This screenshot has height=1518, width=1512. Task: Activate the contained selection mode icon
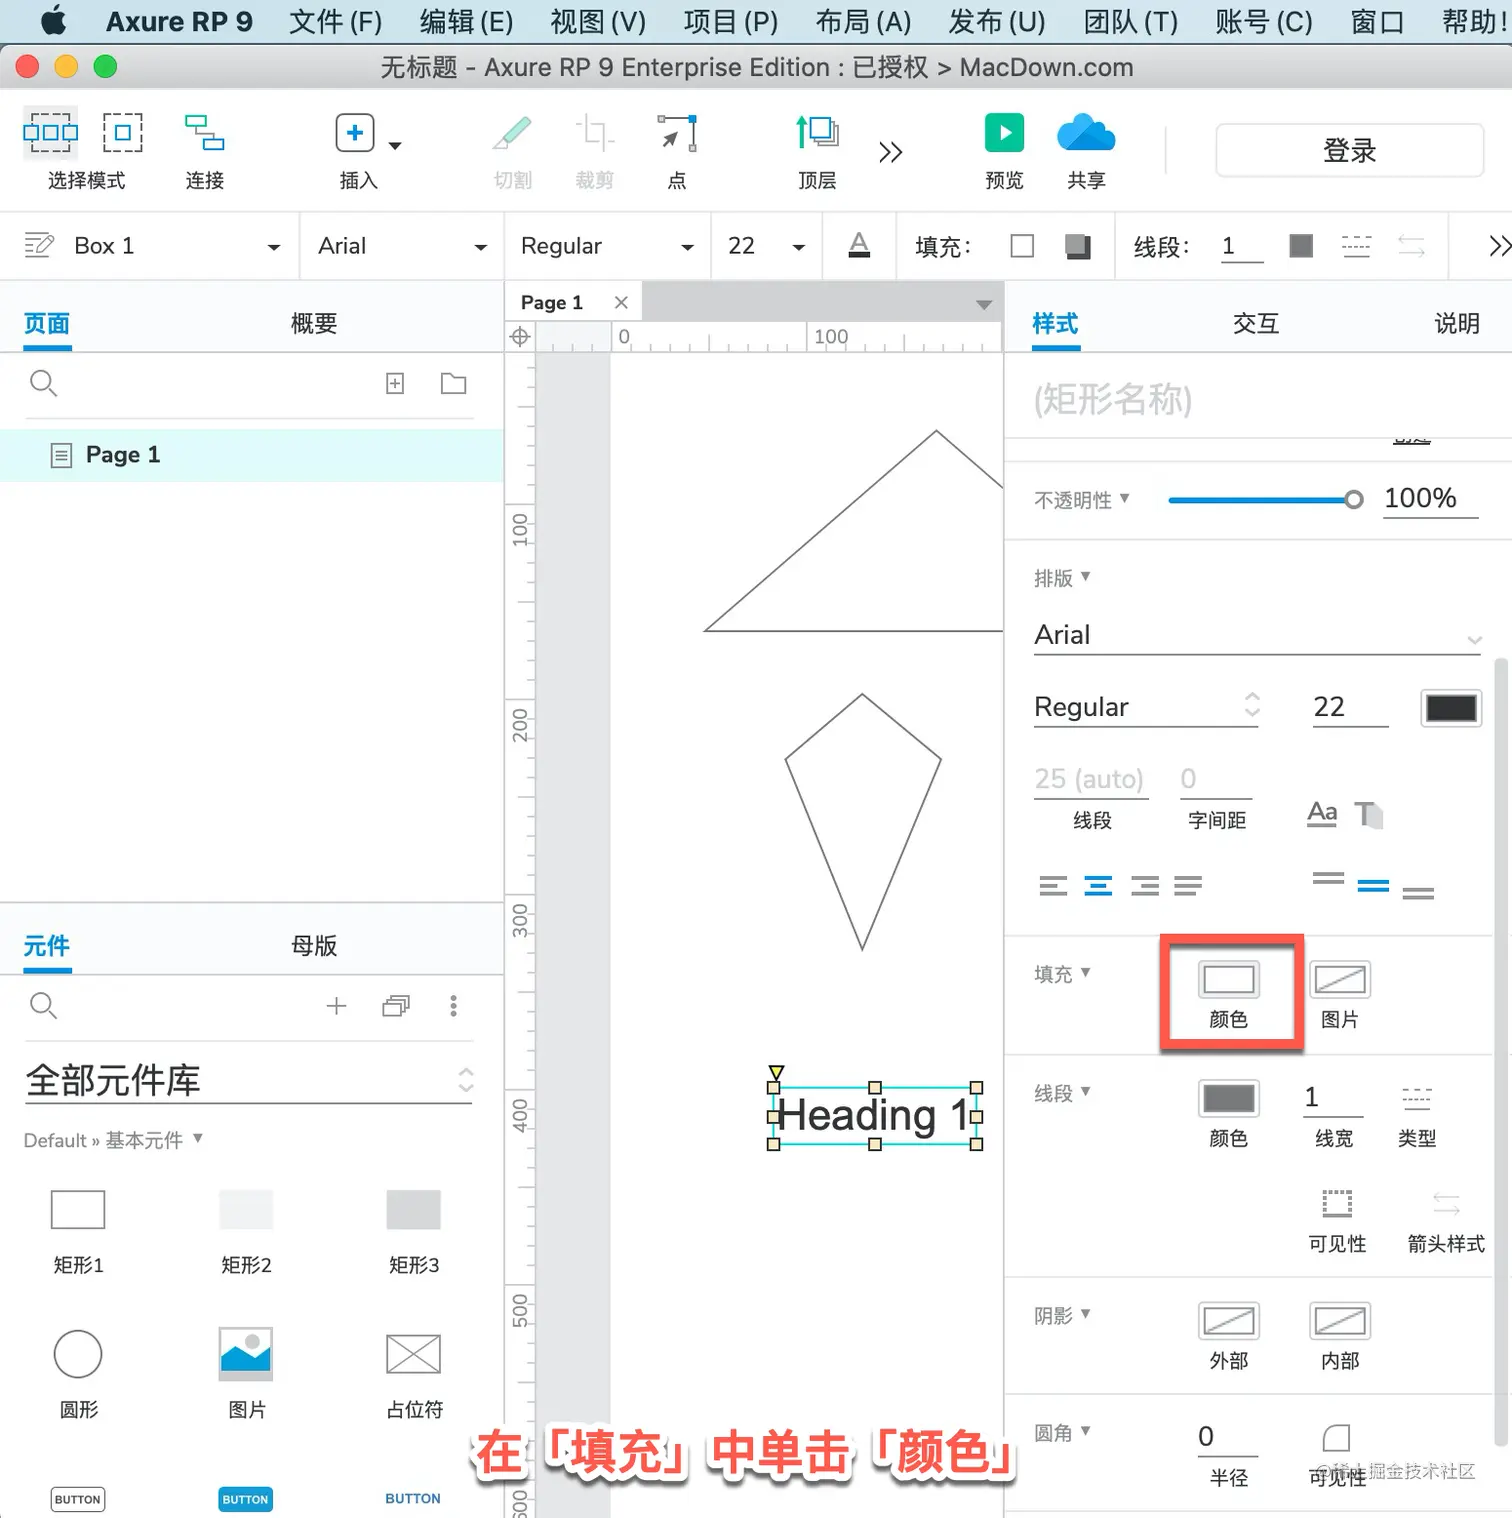tap(123, 132)
